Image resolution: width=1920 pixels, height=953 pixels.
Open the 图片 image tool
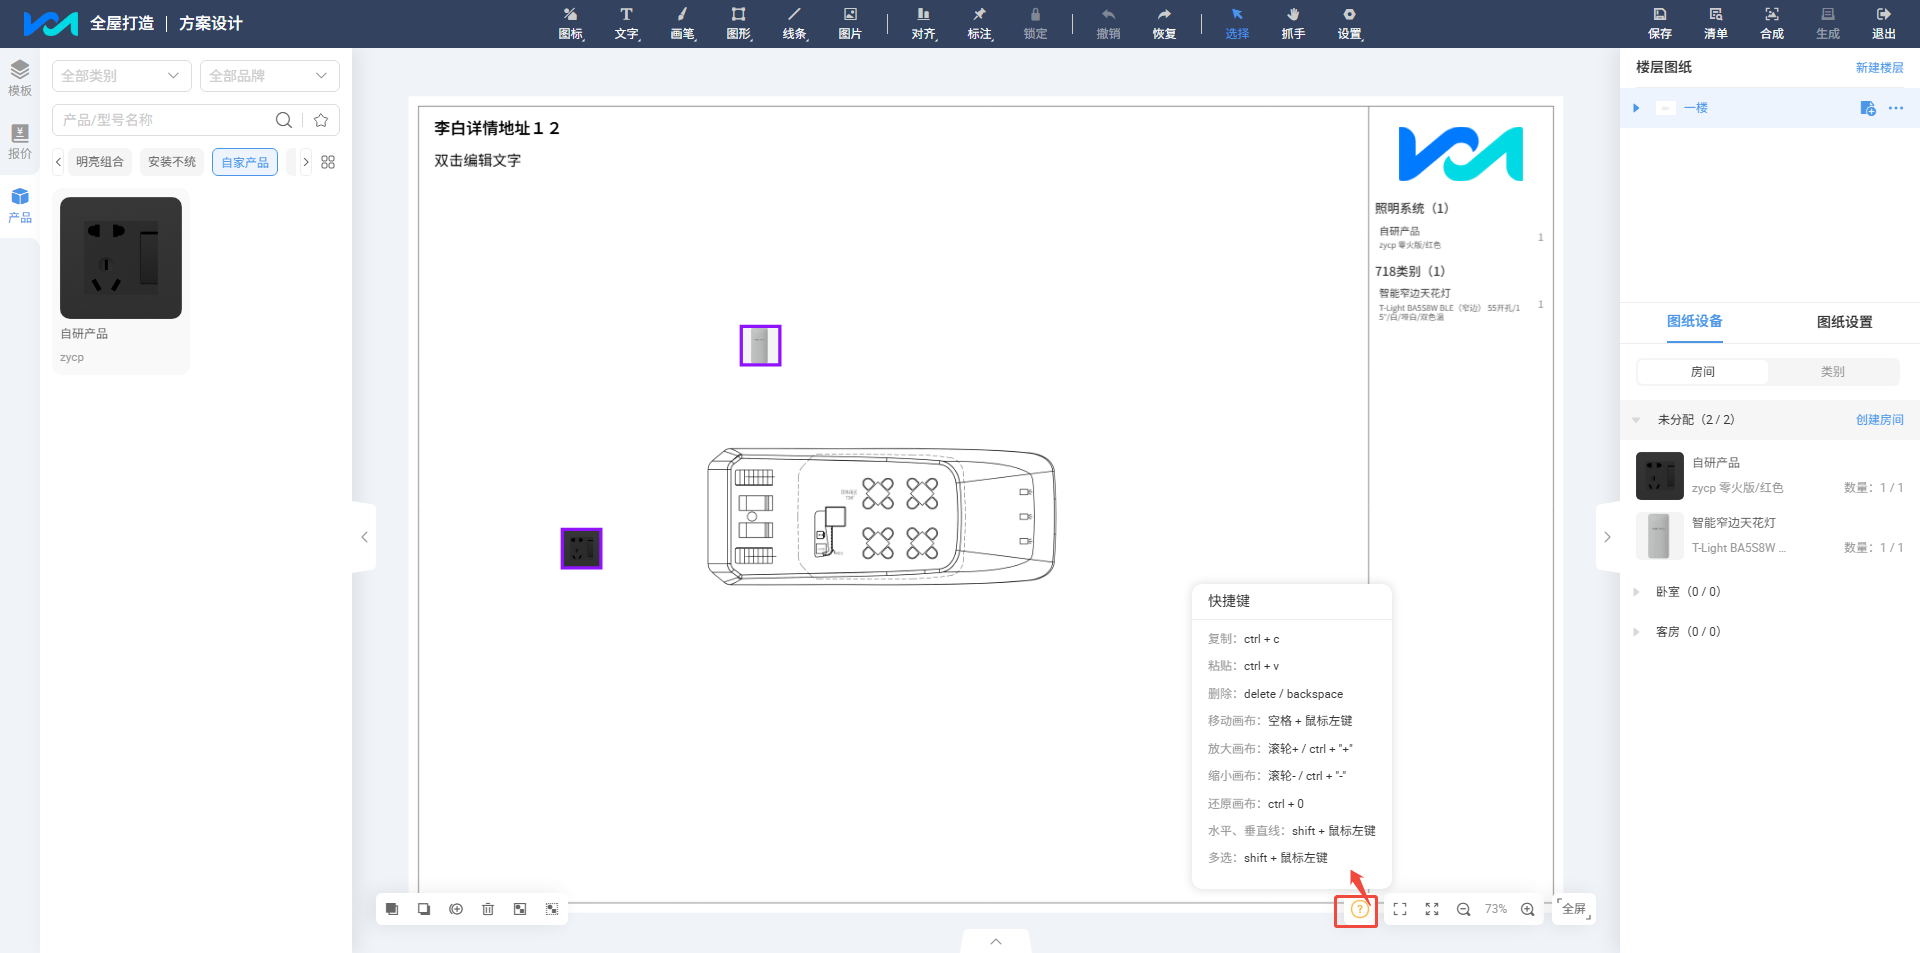850,23
